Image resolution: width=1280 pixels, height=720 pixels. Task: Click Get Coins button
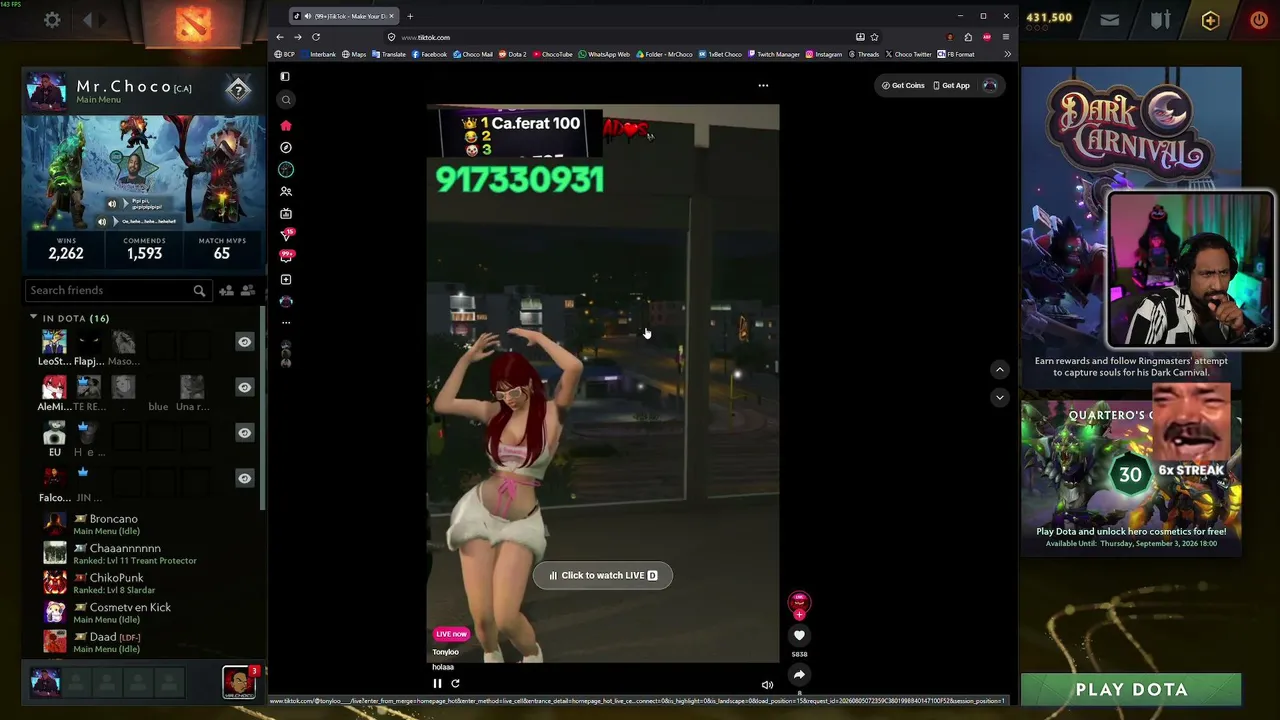pyautogui.click(x=903, y=85)
